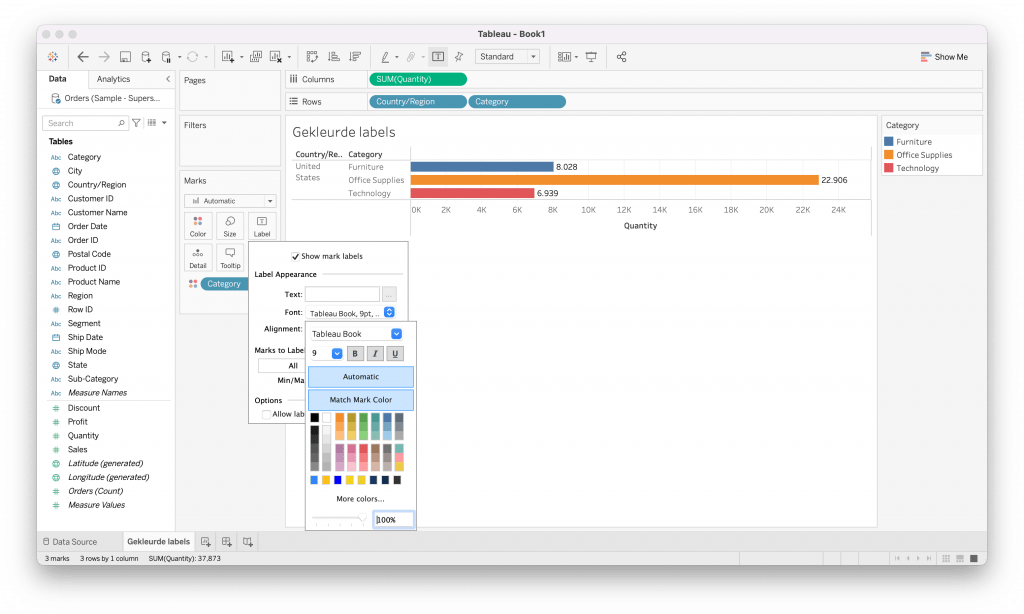Viewport: 1024px width, 614px height.
Task: Switch to the Analytics tab
Action: tap(113, 79)
